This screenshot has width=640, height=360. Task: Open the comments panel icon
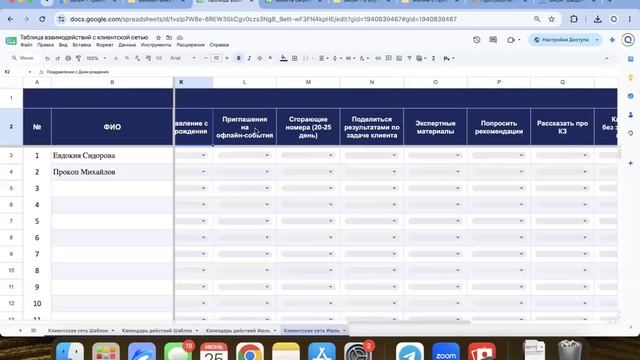coord(493,40)
